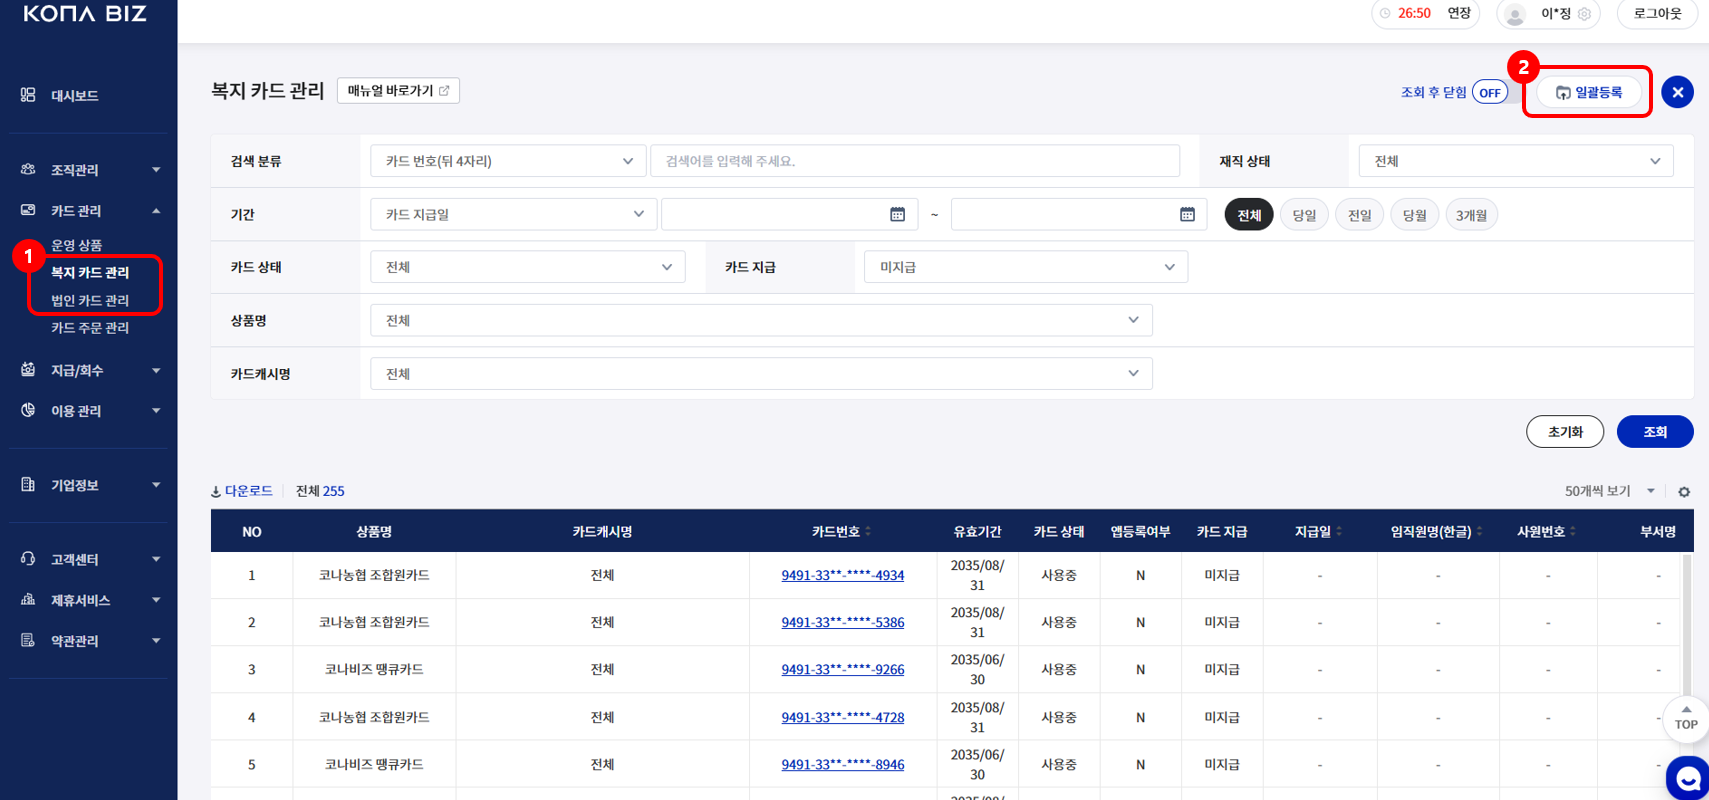
Task: Toggle the 조회 후 닫힘 OFF switch
Action: pyautogui.click(x=1489, y=92)
